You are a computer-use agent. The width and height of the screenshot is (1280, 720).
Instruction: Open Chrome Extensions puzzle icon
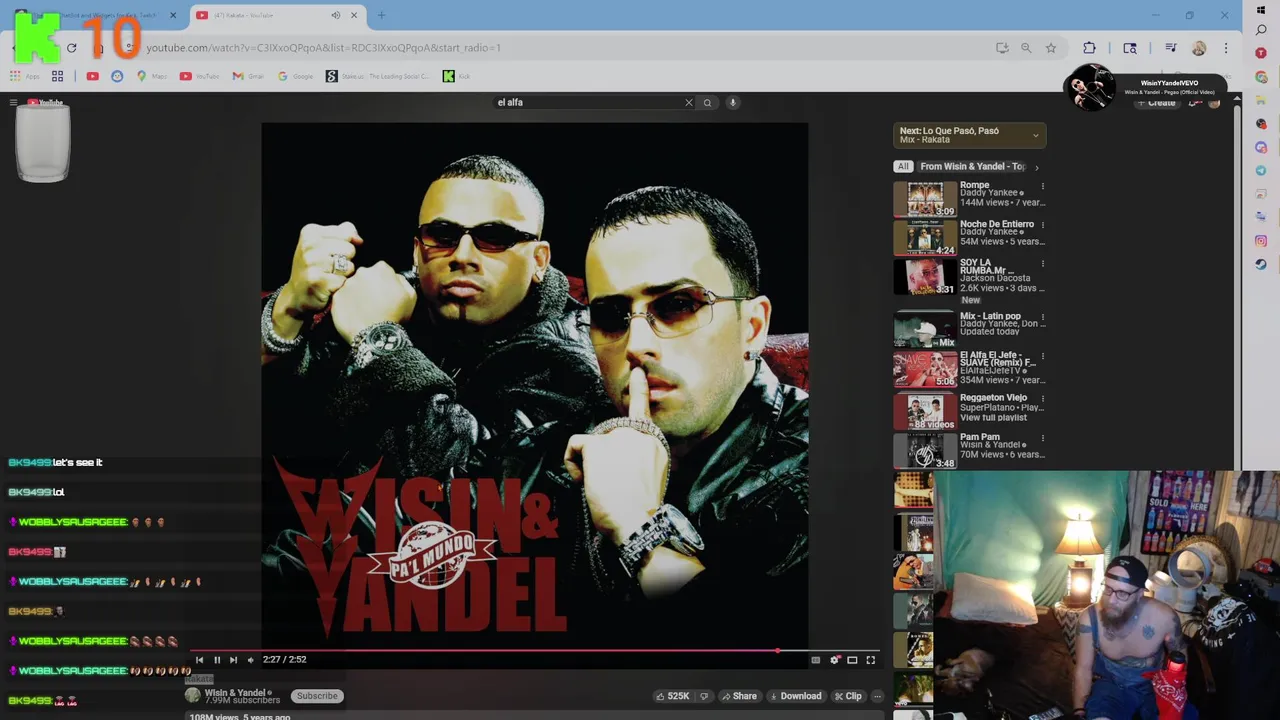pos(1089,48)
